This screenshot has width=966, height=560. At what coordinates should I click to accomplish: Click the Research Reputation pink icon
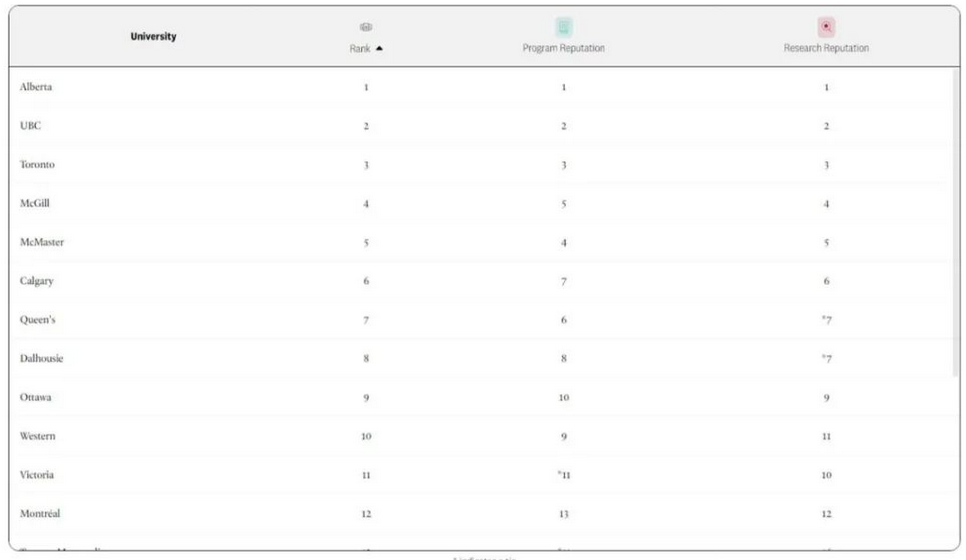(826, 27)
